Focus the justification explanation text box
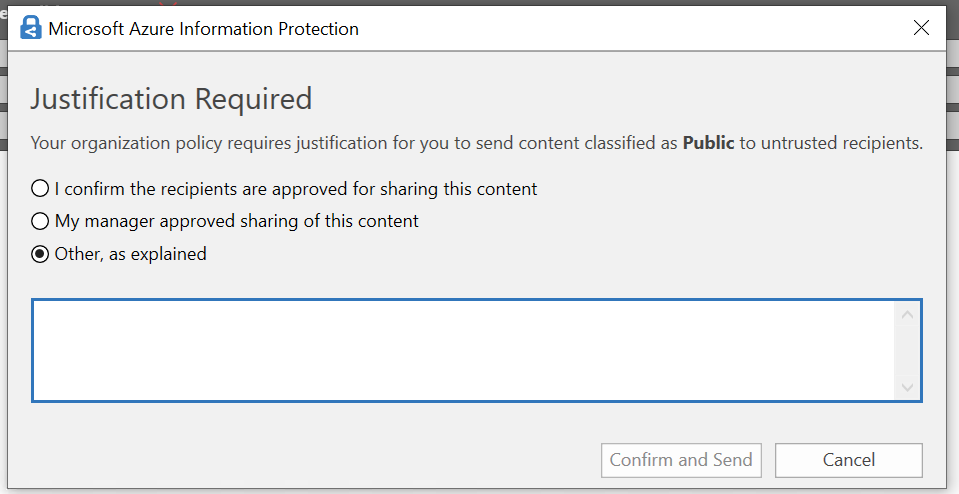 click(x=460, y=350)
